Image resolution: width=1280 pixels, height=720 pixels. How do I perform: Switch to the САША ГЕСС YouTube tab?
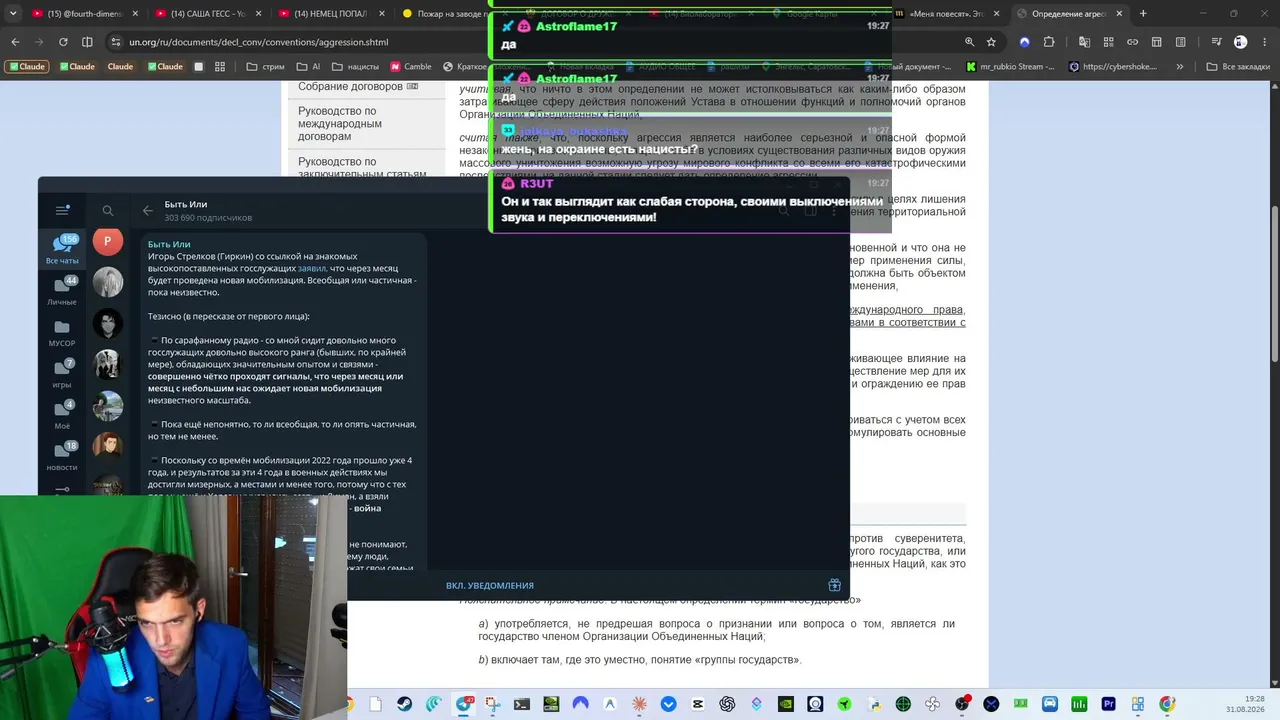point(210,14)
